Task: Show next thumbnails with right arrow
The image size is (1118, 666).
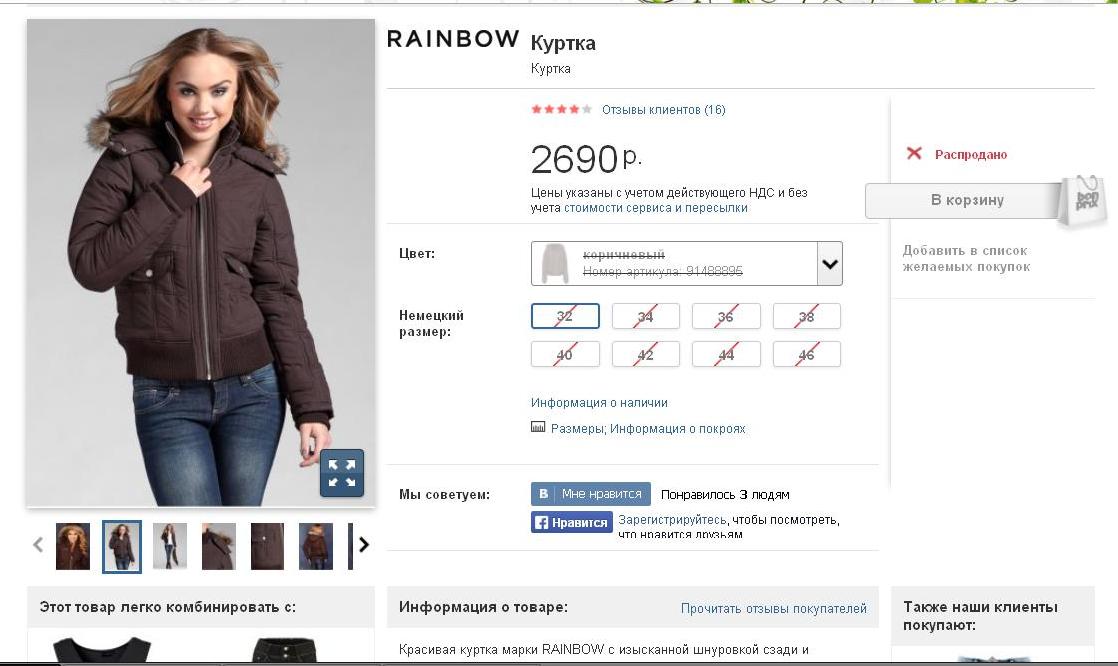Action: click(364, 545)
